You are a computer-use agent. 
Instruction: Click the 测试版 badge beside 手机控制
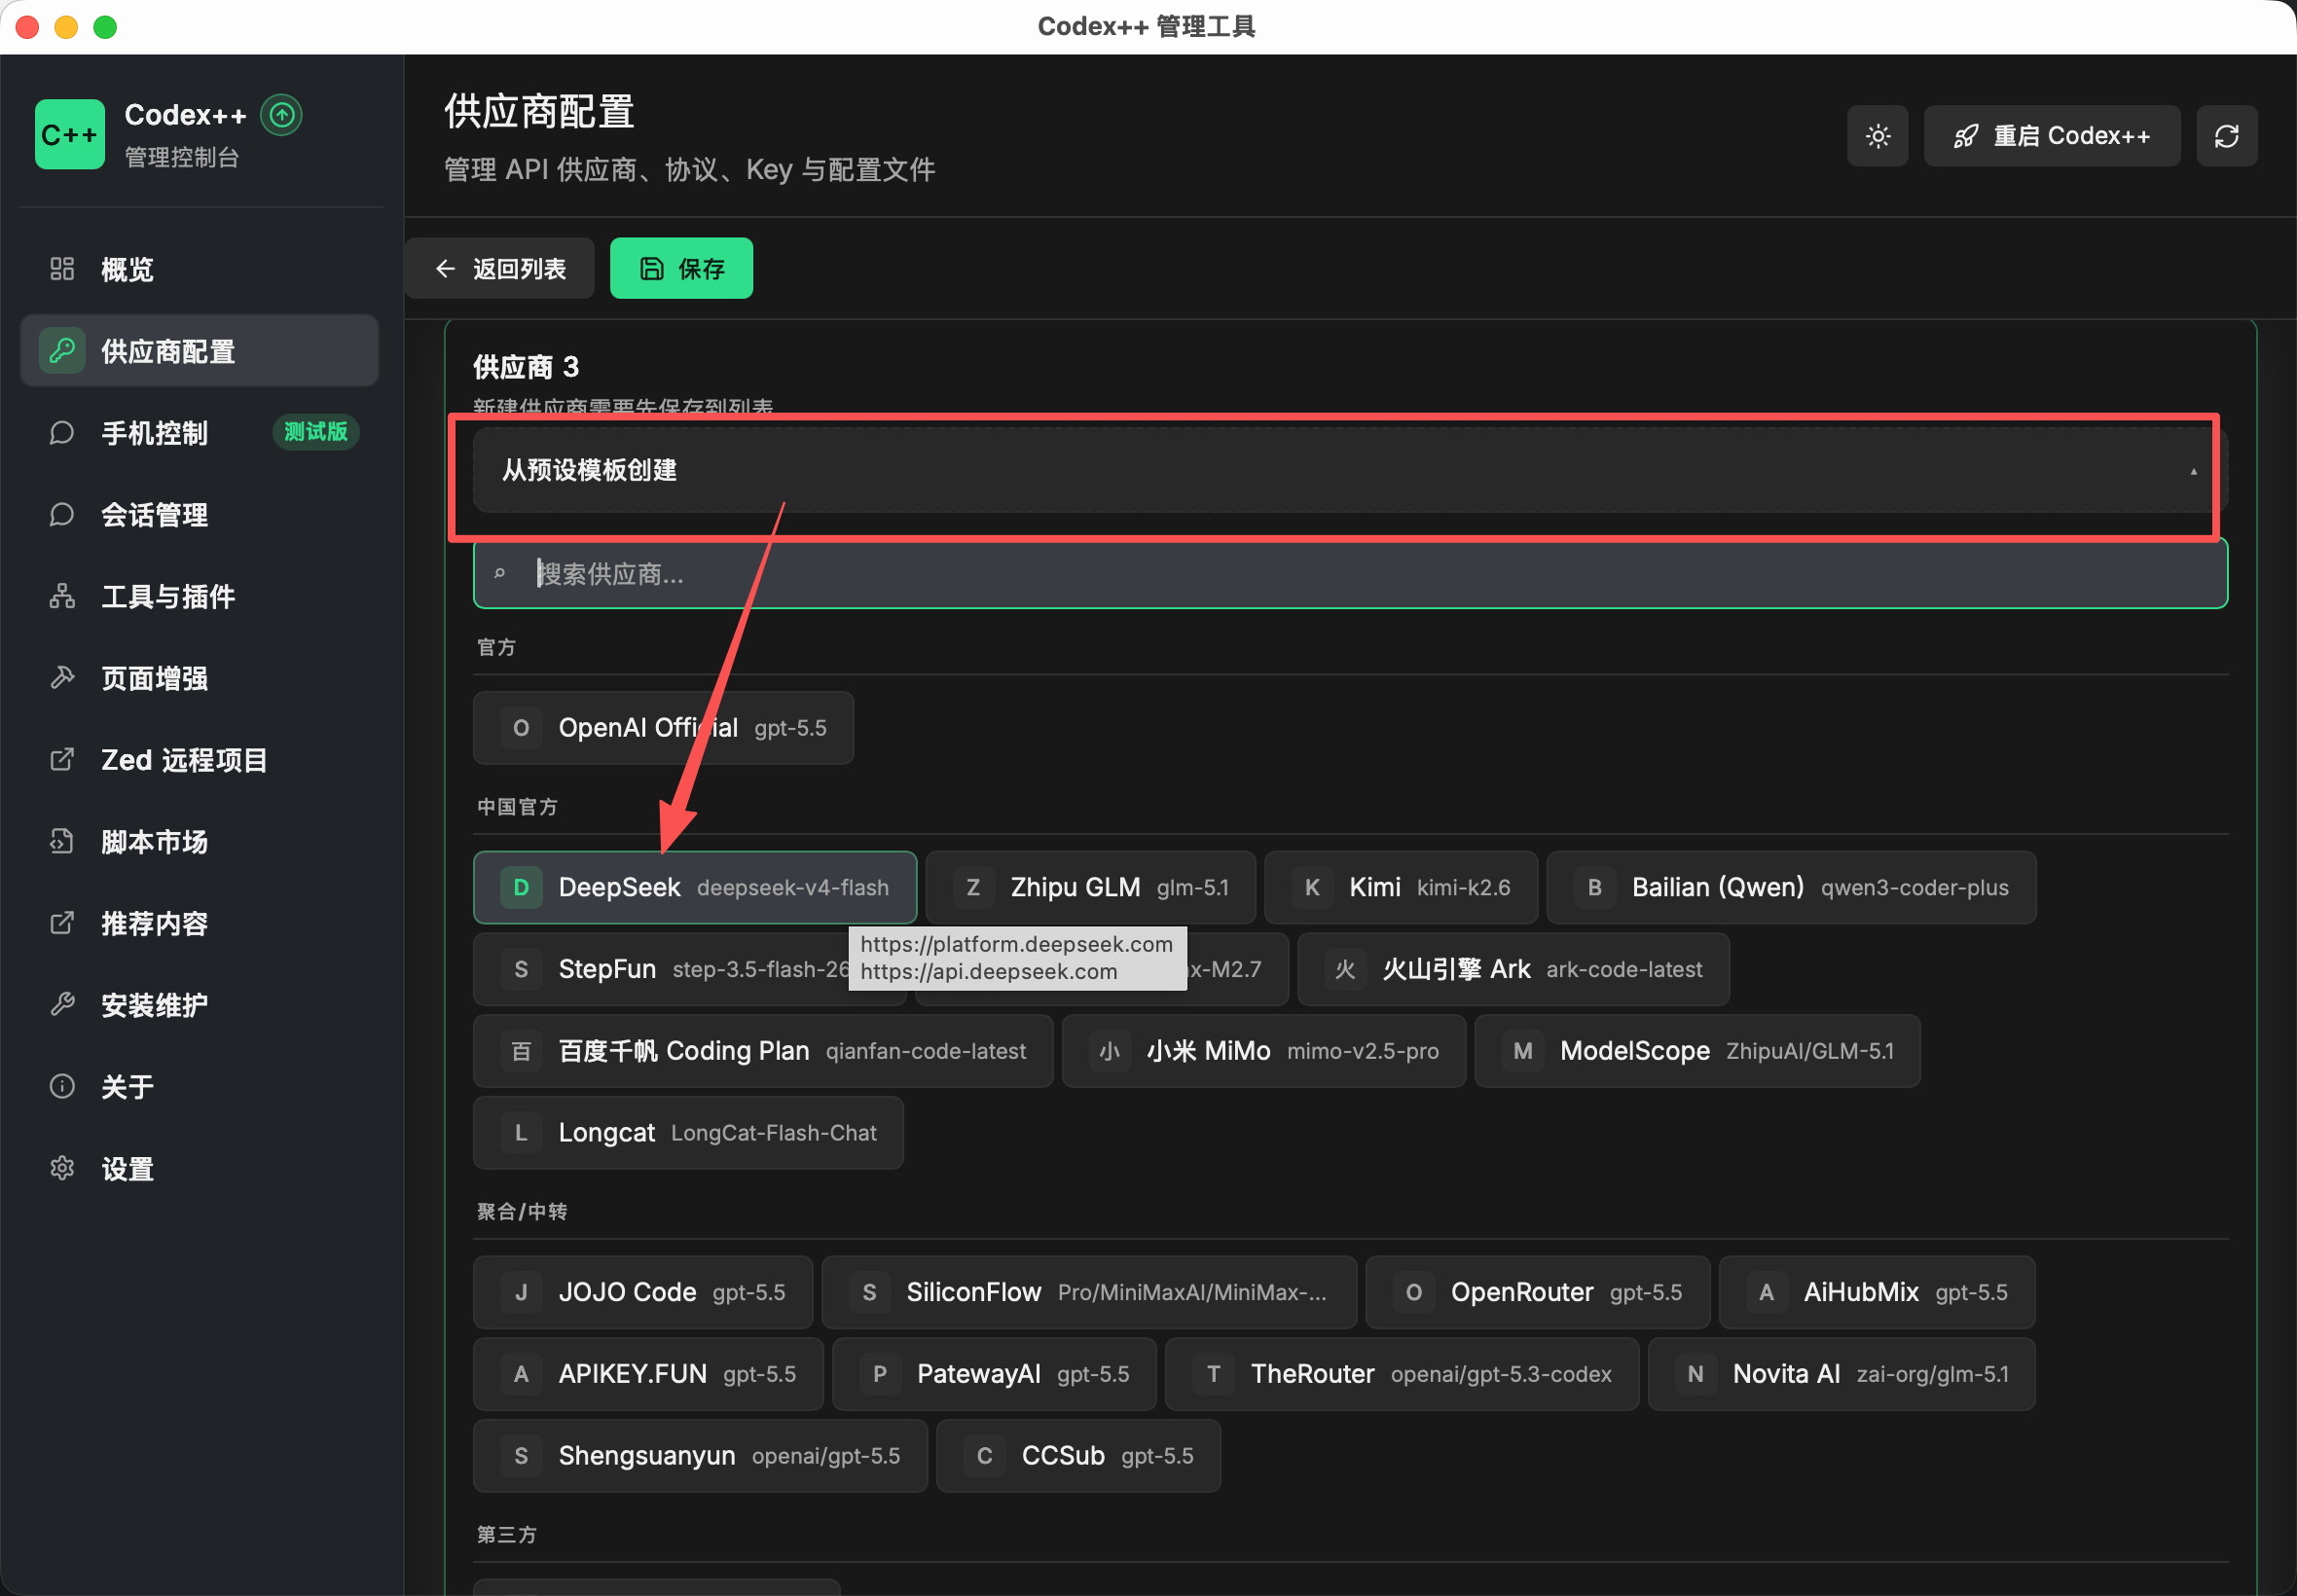tap(315, 432)
